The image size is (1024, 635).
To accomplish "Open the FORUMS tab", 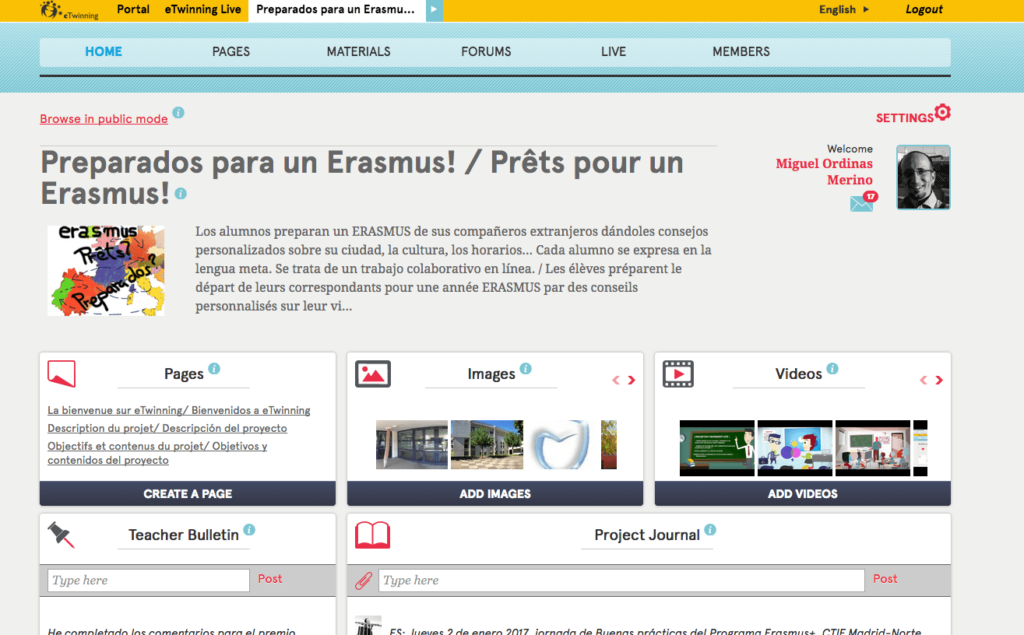I will click(x=486, y=52).
